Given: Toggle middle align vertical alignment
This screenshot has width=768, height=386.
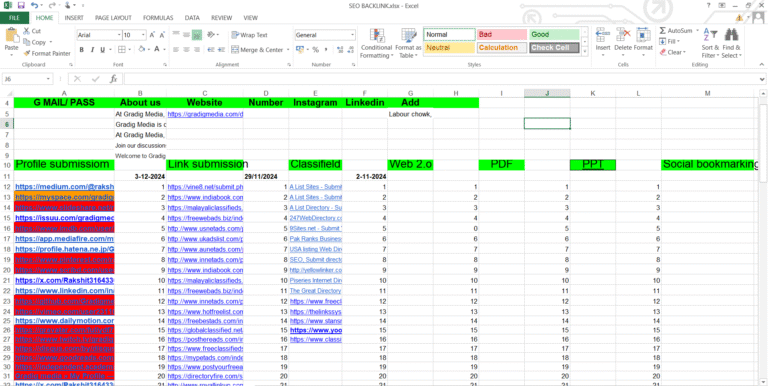Looking at the screenshot, I should pos(186,35).
